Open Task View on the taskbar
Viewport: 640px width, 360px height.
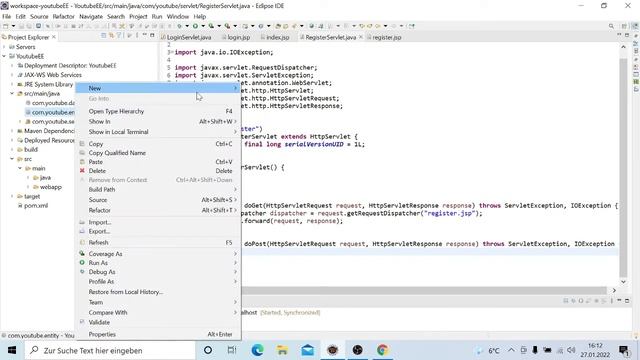point(232,350)
